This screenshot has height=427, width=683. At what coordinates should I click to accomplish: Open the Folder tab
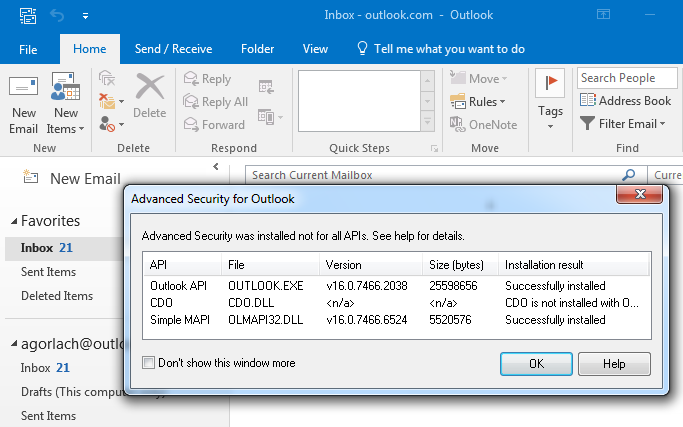[257, 49]
